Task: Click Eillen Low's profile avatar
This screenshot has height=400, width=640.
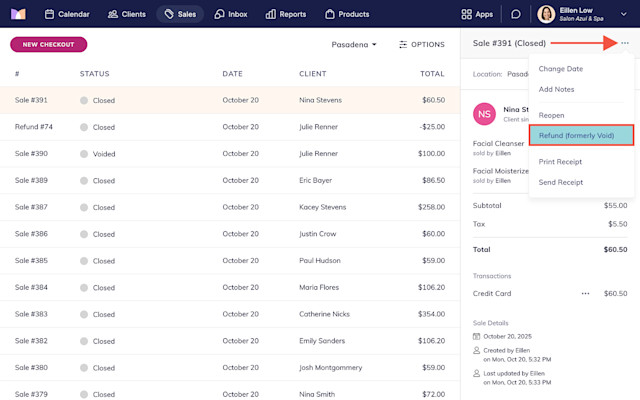Action: click(546, 14)
